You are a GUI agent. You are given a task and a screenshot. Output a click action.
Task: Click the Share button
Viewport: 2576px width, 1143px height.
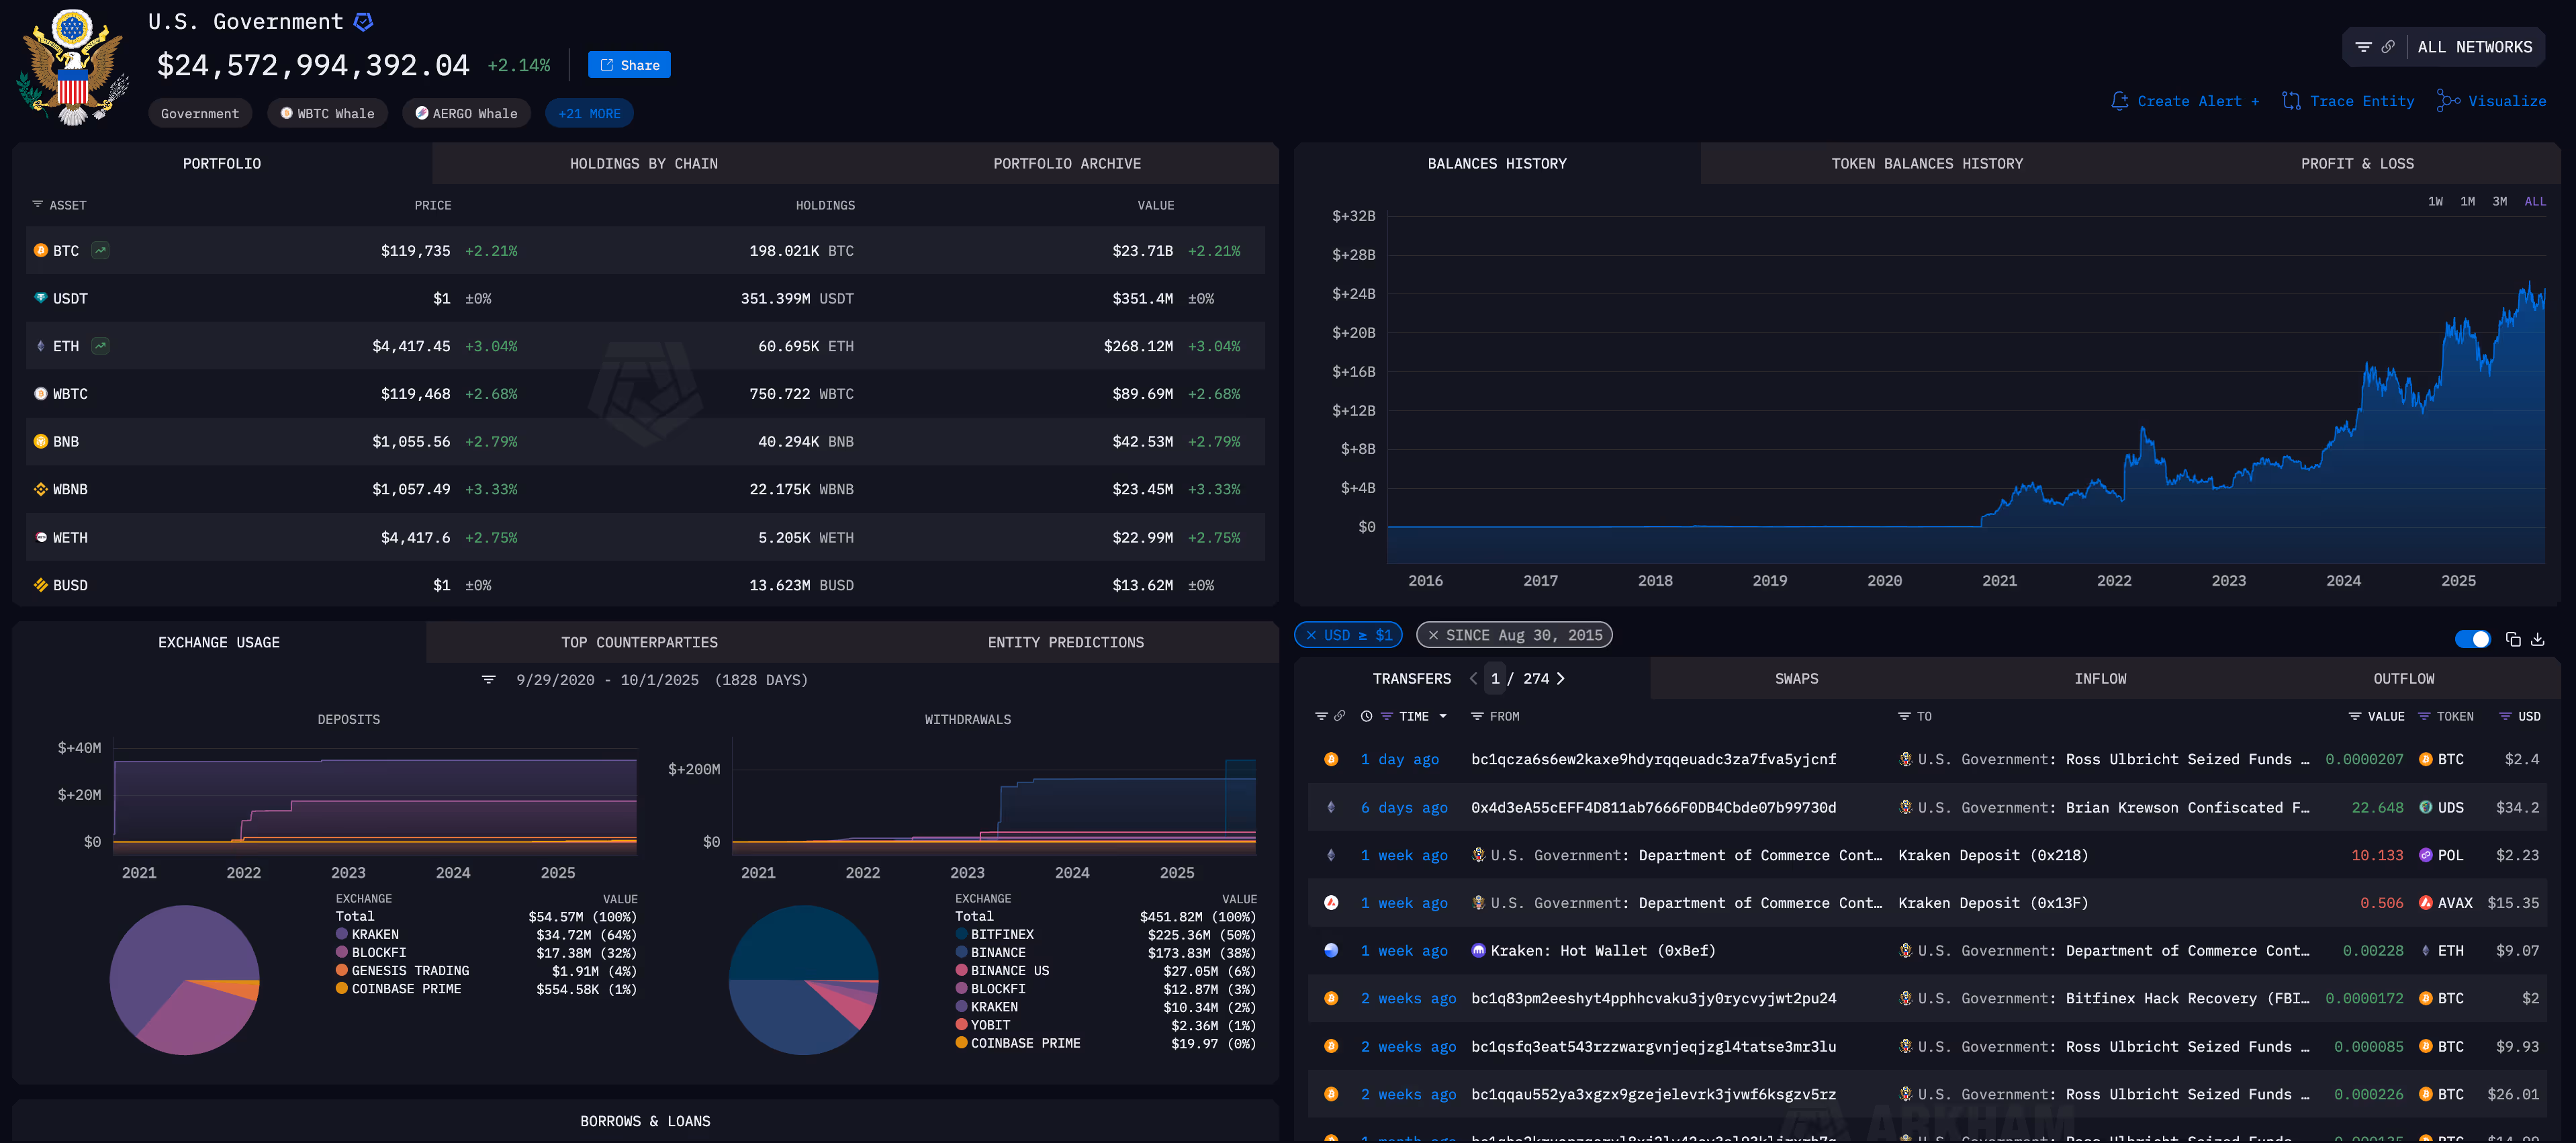point(629,65)
